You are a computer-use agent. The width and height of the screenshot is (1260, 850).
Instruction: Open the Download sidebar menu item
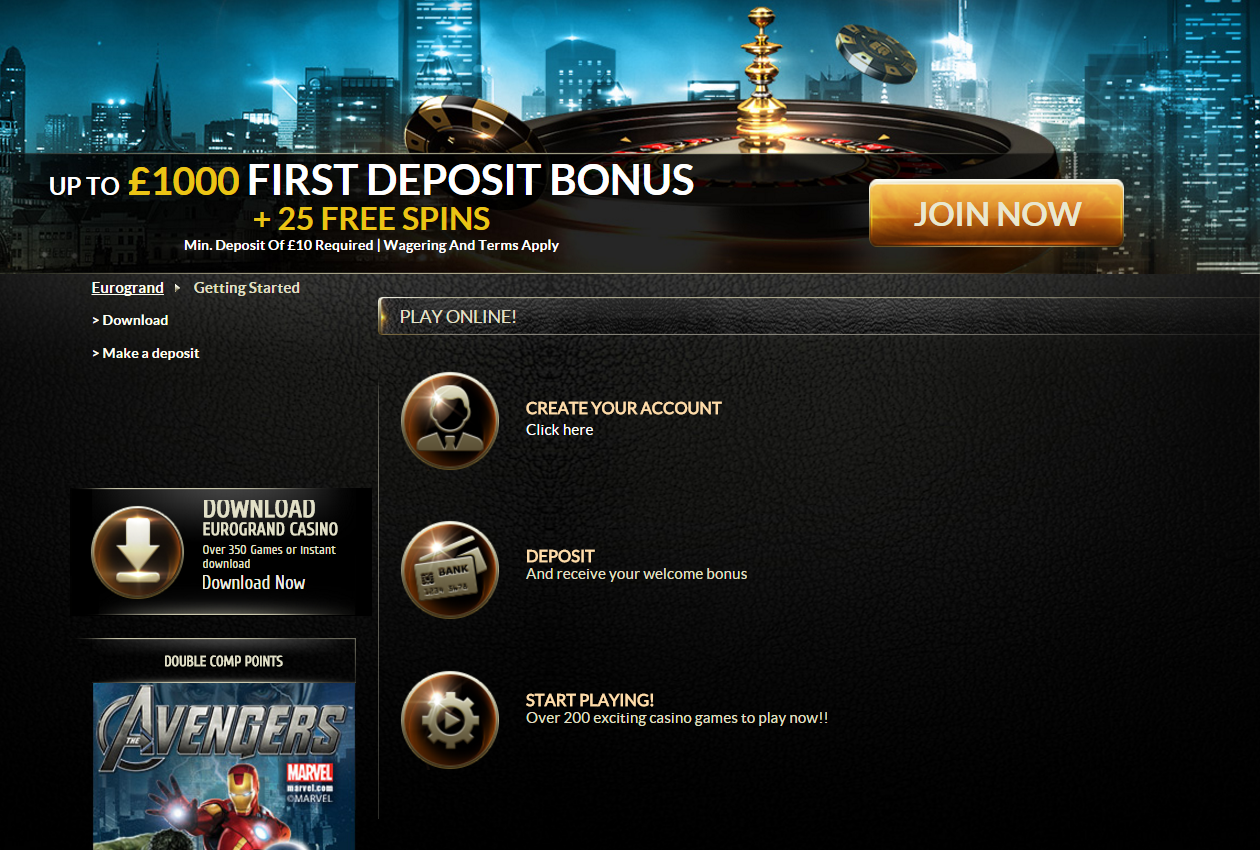130,320
